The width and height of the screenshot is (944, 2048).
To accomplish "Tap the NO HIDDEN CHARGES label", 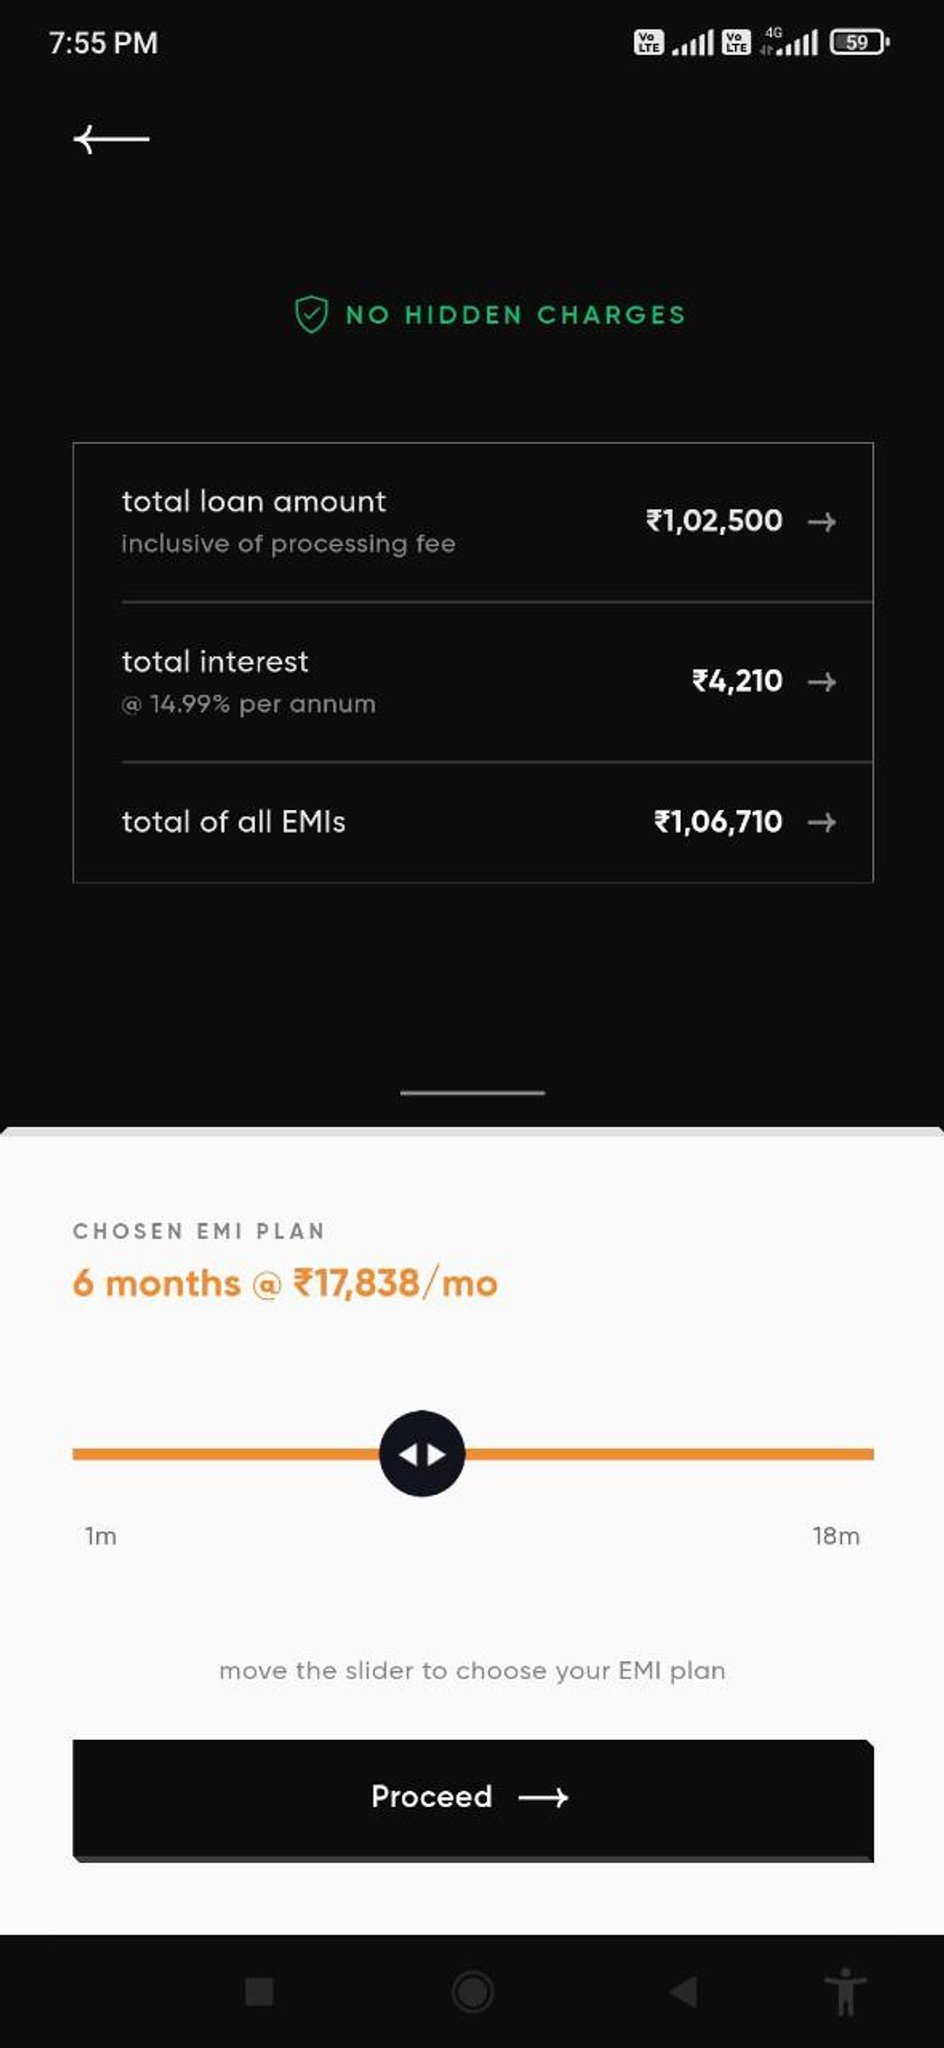I will [x=515, y=315].
